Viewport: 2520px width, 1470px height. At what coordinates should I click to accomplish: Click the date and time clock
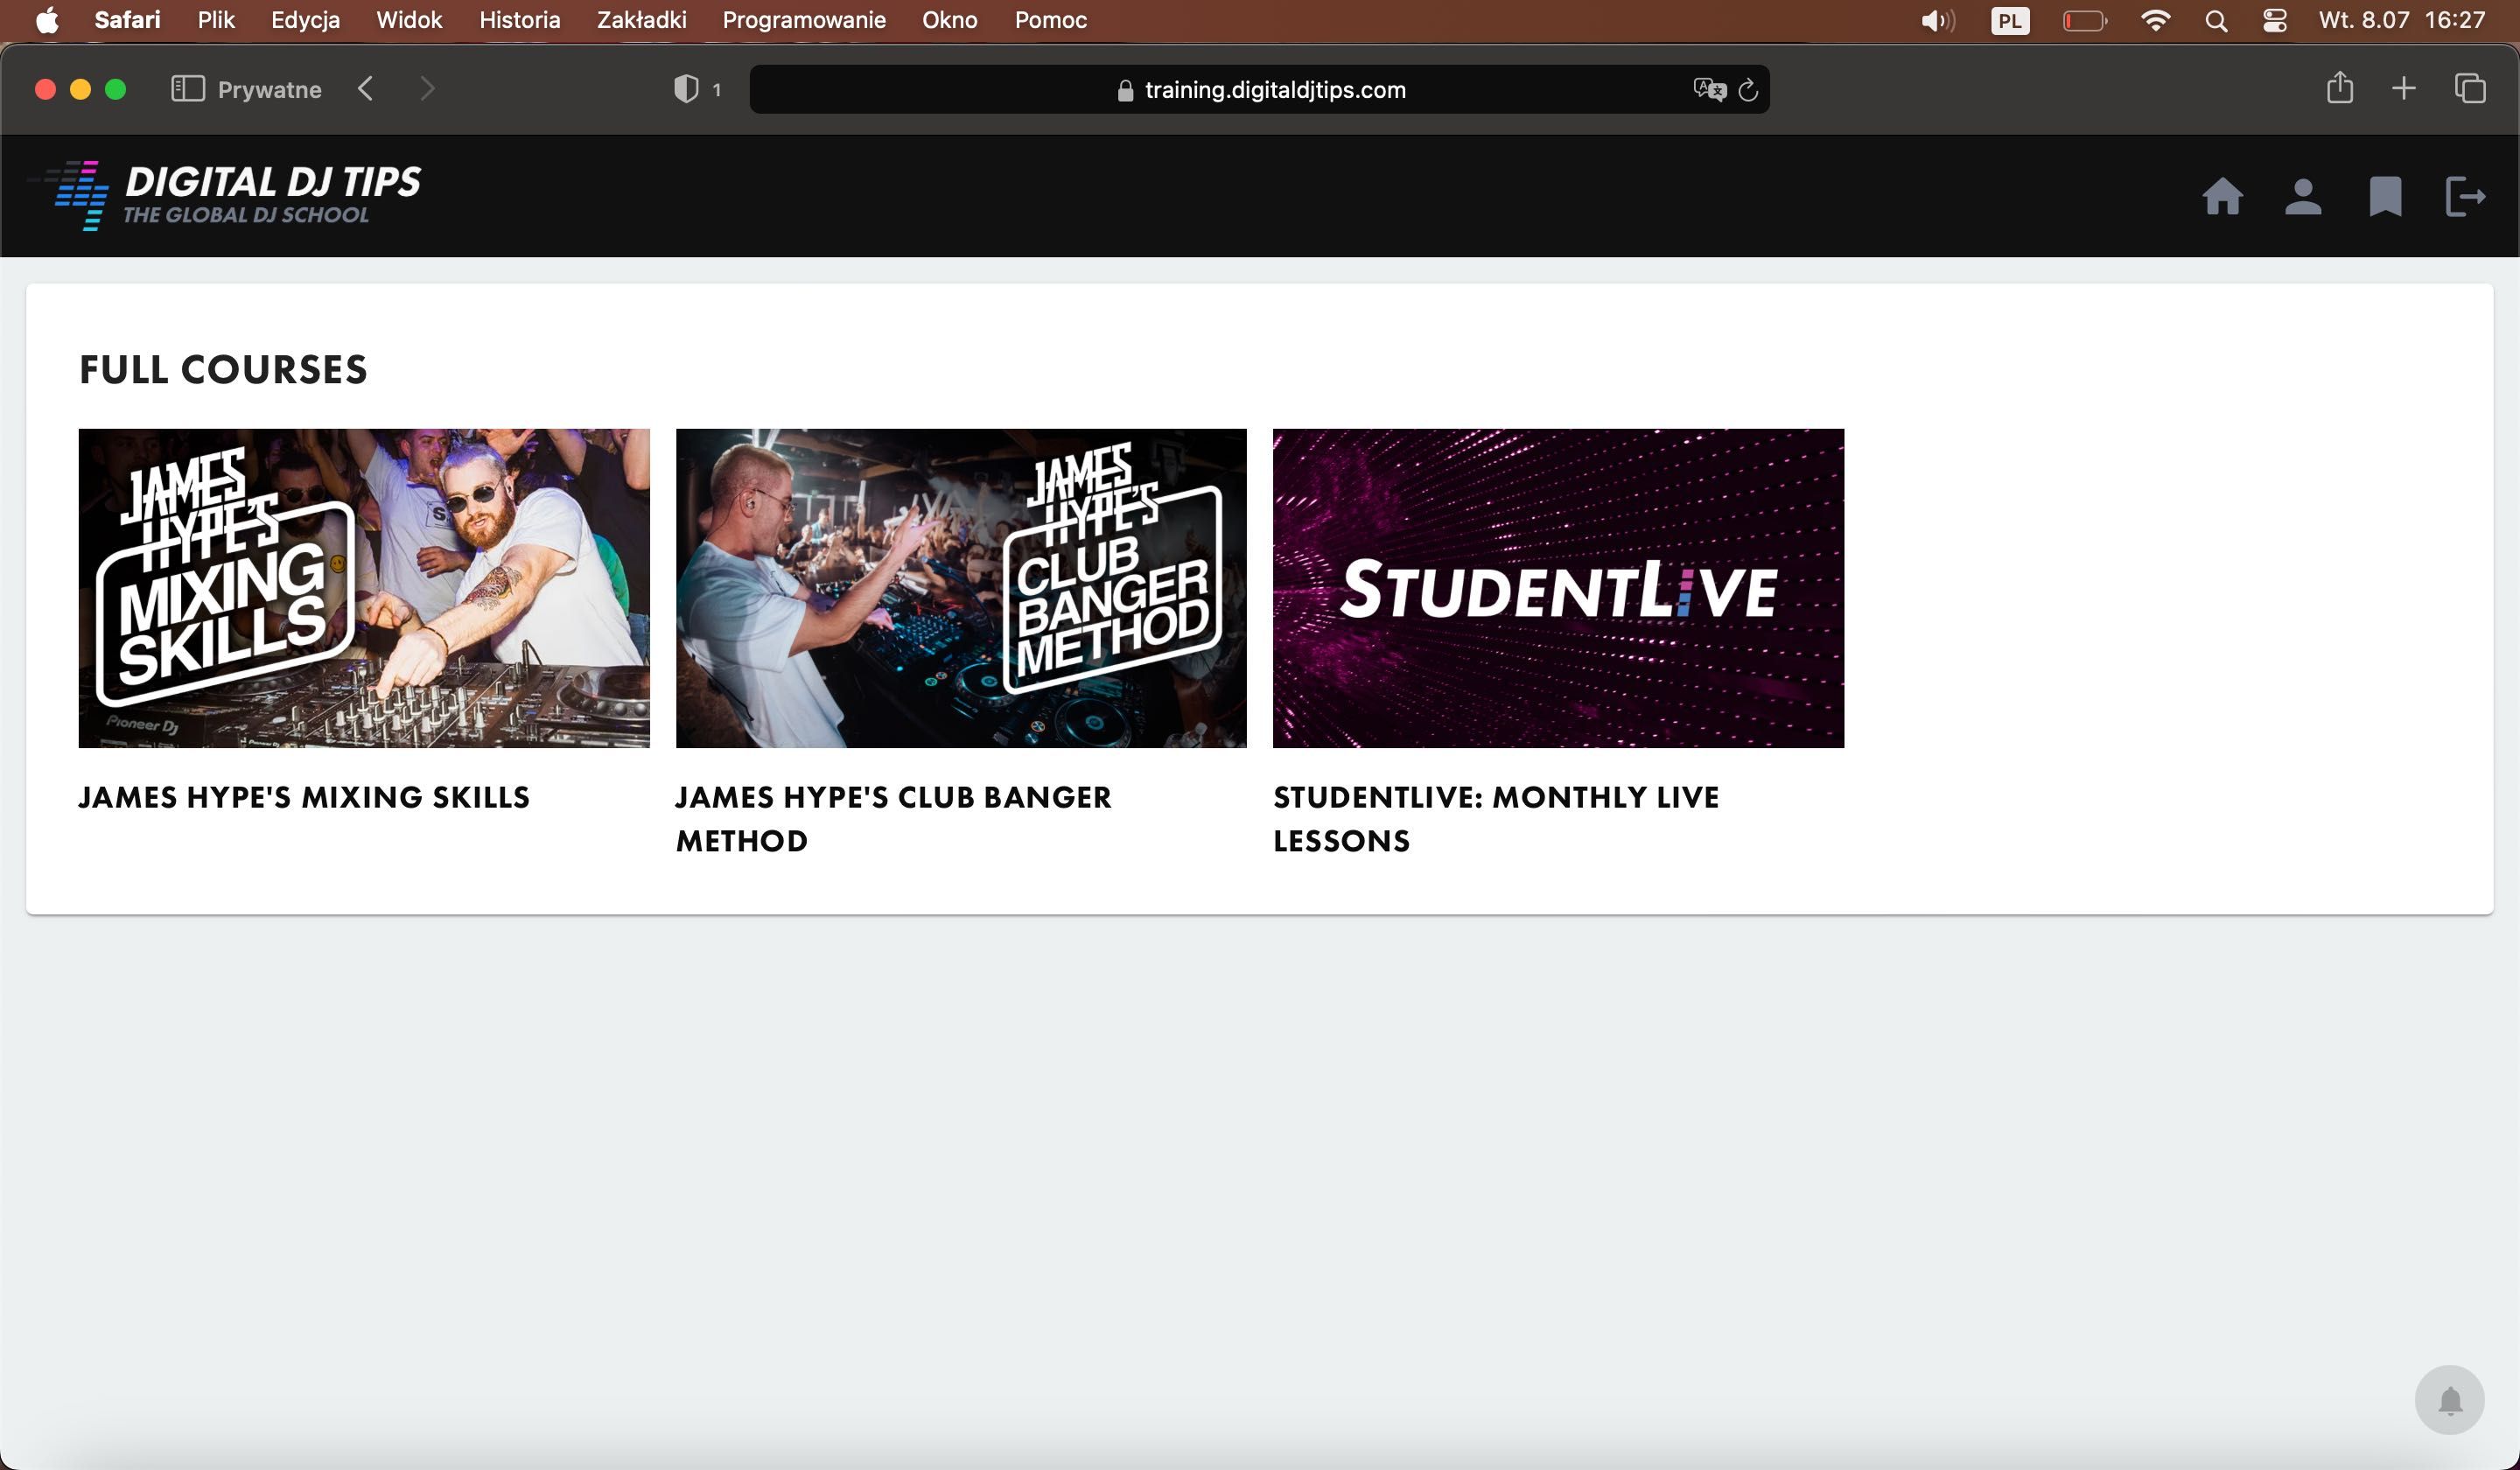[x=2402, y=20]
